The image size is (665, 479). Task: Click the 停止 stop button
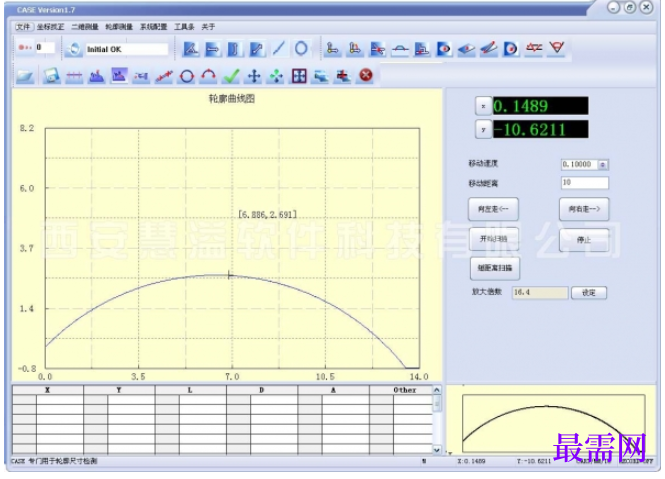coord(584,240)
